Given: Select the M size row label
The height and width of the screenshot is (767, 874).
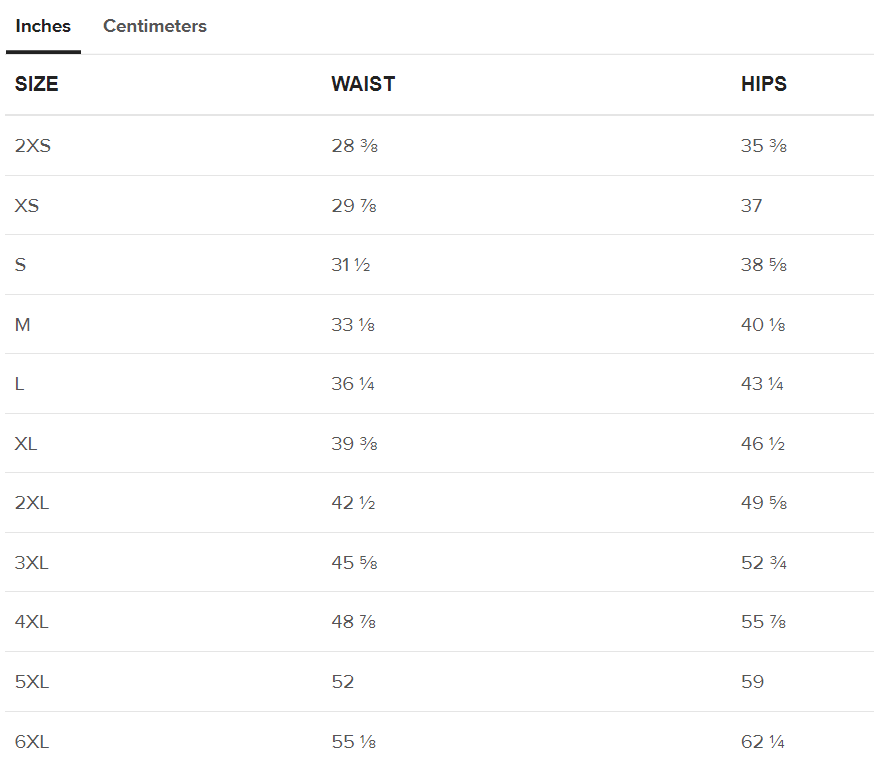Looking at the screenshot, I should 23,325.
